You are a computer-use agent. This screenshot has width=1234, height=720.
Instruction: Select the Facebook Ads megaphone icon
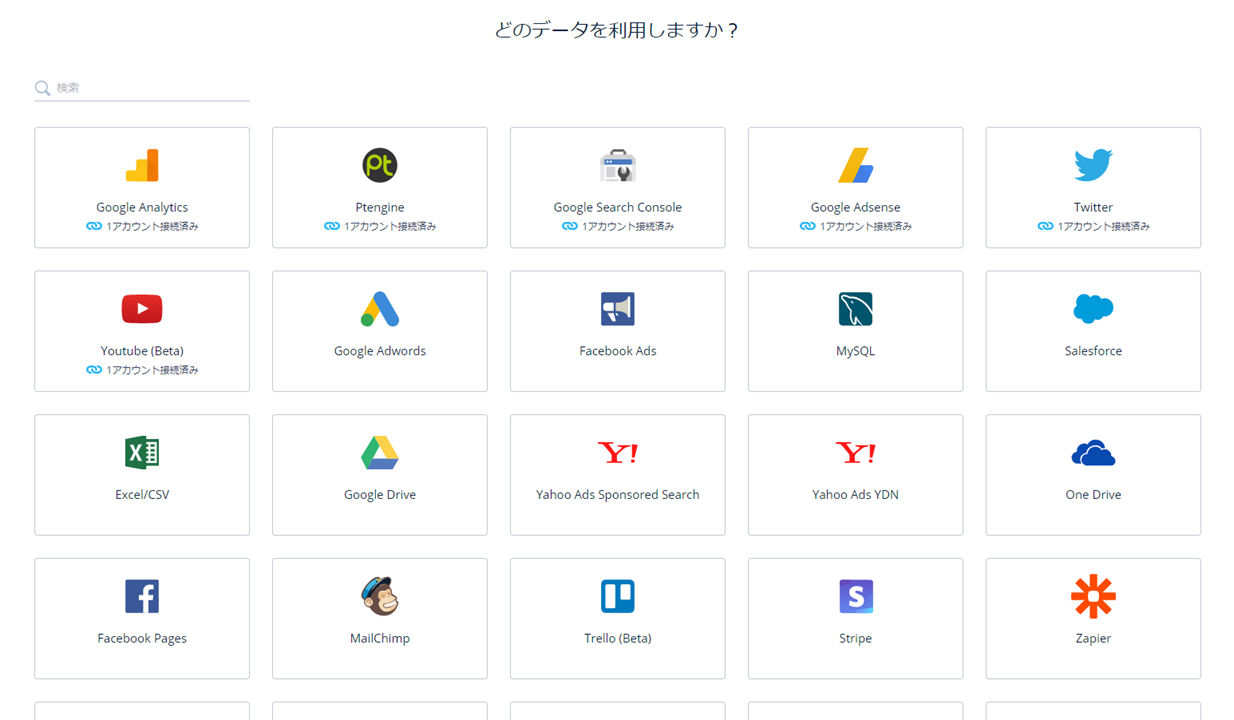[618, 309]
